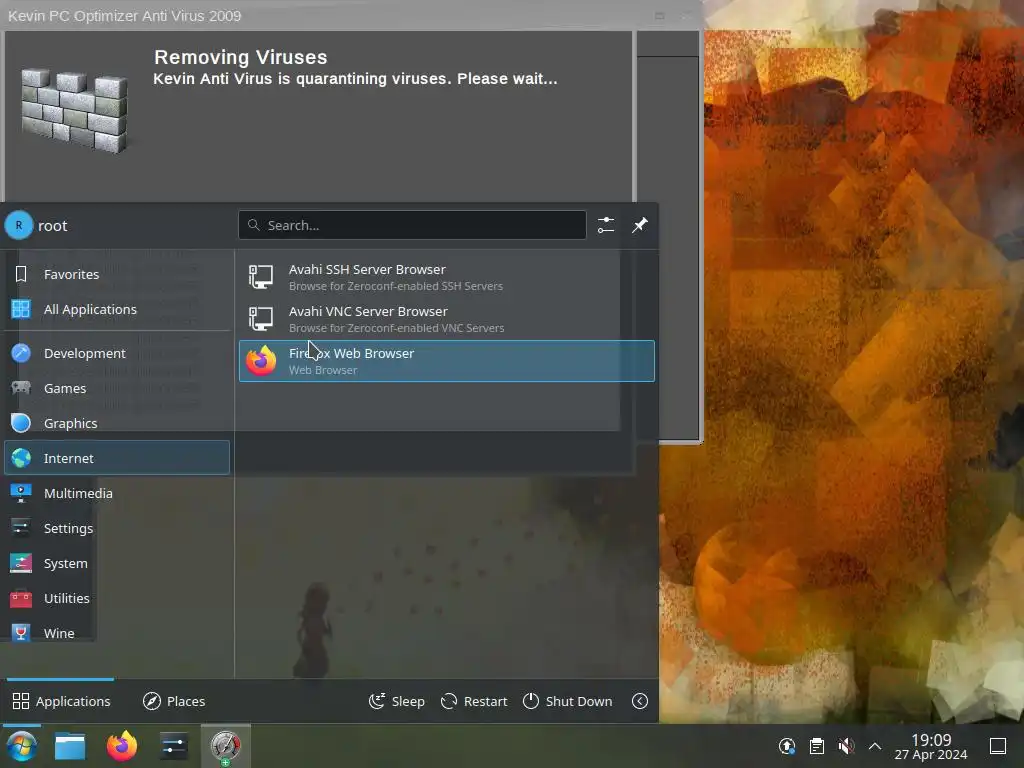Switch to the Applications tab
Image resolution: width=1024 pixels, height=768 pixels.
click(61, 701)
